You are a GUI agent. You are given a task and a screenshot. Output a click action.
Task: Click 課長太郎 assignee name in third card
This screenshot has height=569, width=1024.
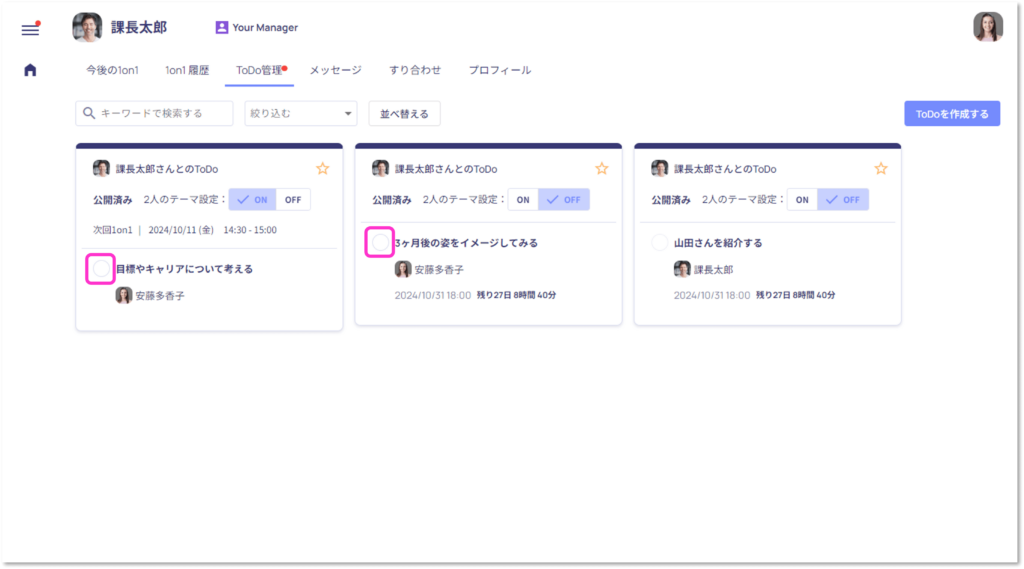tap(713, 269)
